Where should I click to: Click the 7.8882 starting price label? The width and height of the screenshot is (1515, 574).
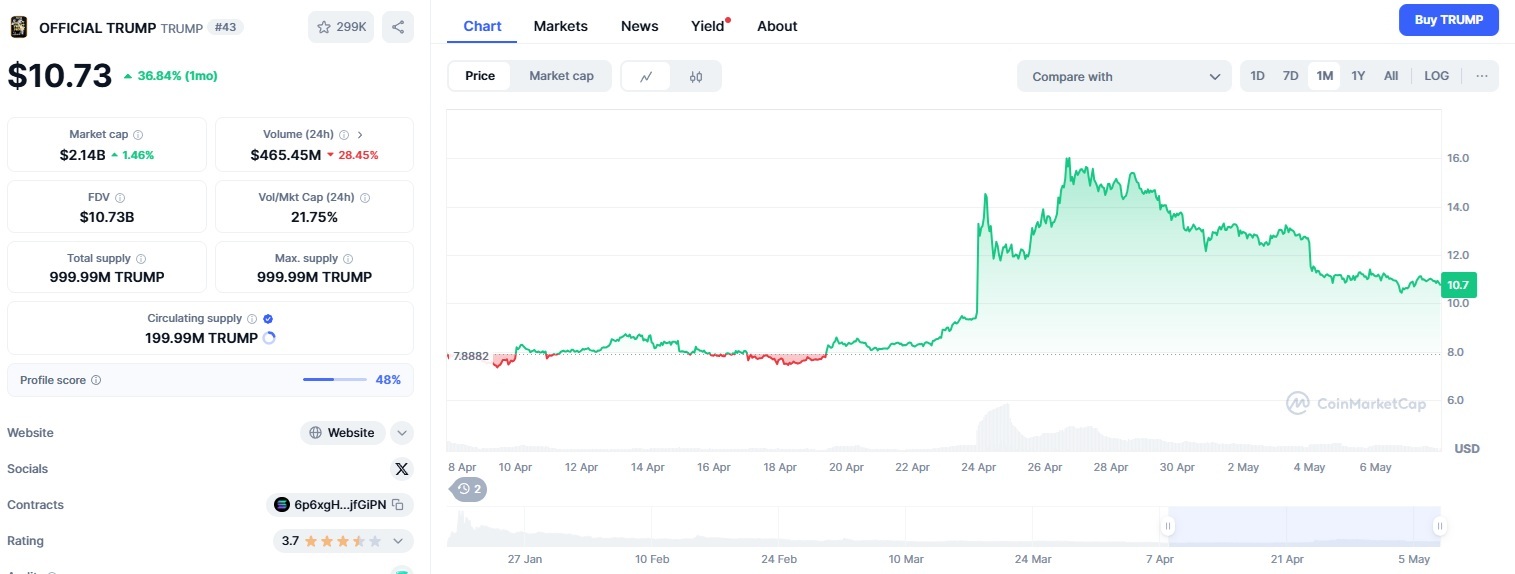click(471, 356)
